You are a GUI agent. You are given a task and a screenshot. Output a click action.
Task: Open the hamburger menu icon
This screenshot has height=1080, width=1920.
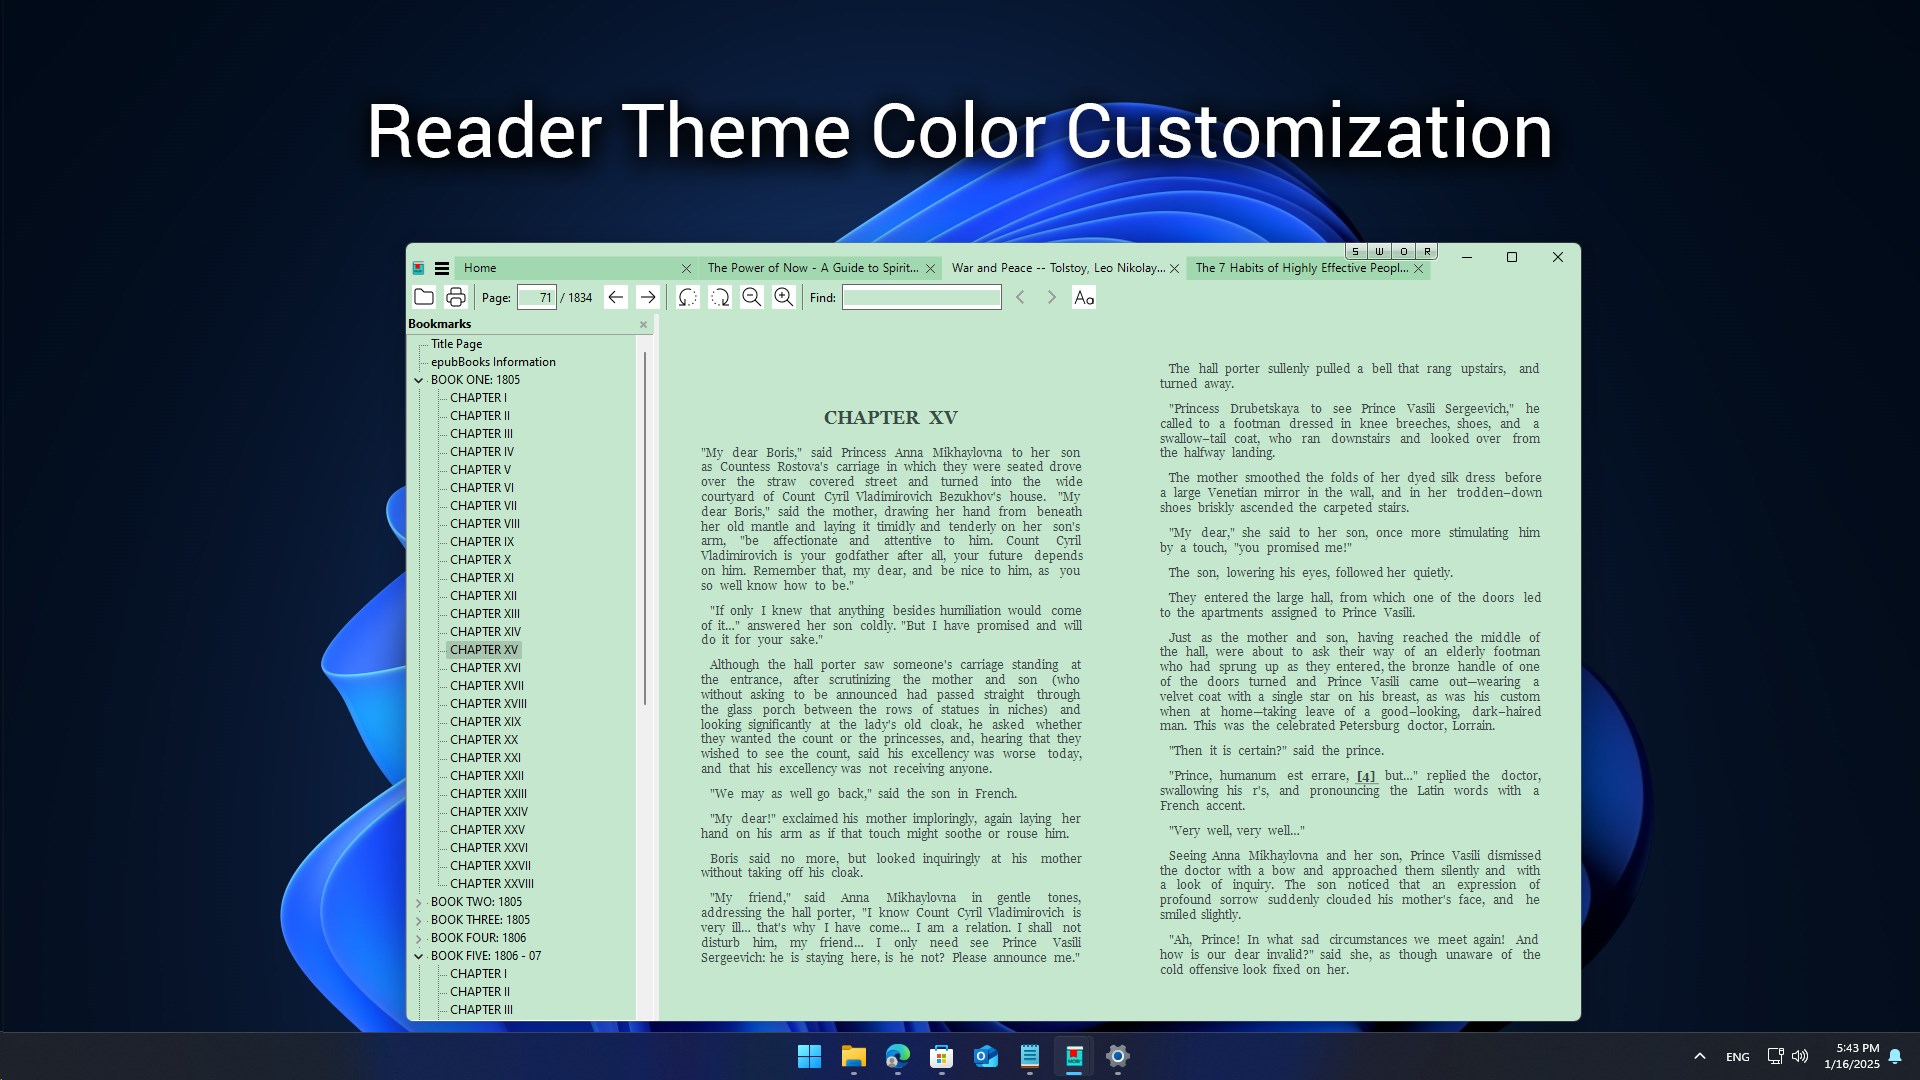(441, 268)
